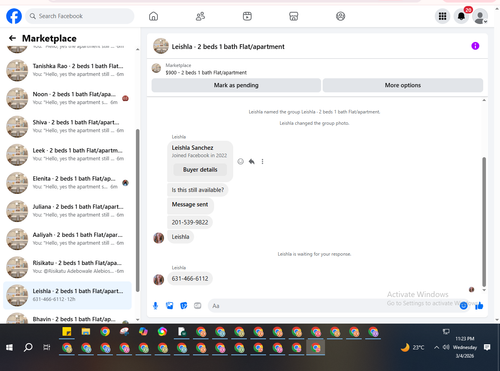Open the volume control in tray

pos(446,347)
